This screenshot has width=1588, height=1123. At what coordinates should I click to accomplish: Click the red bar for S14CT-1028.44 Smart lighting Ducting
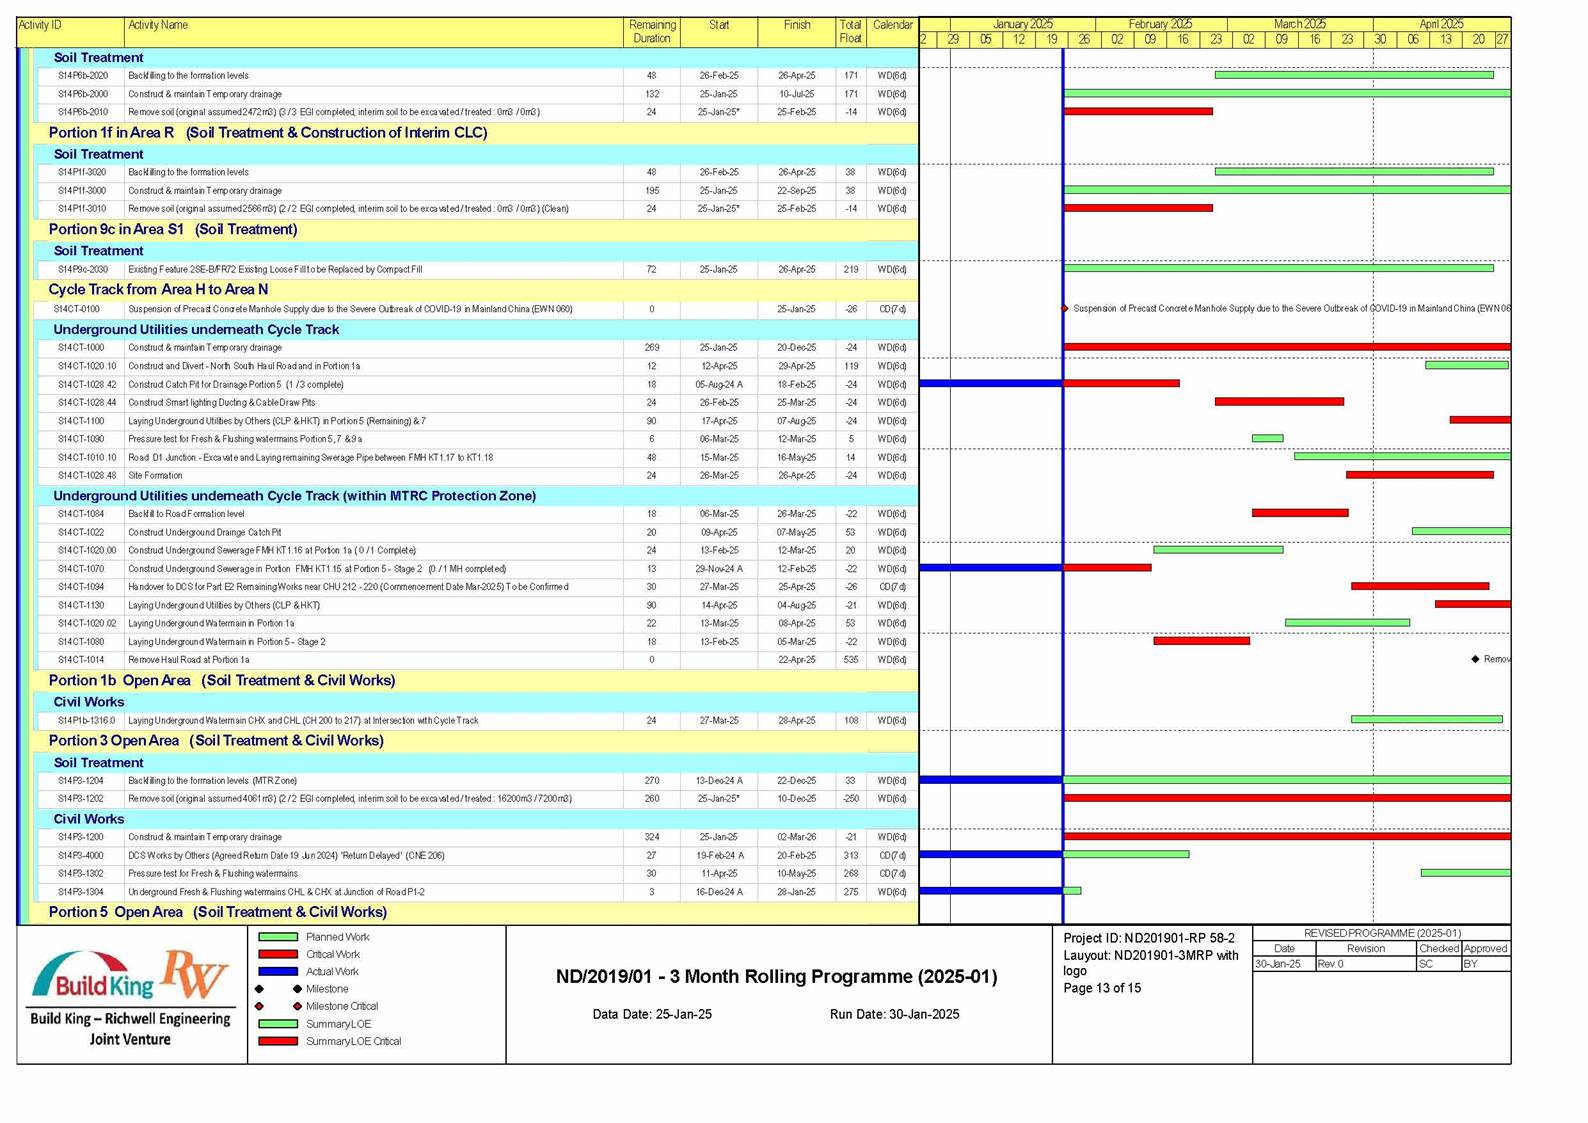point(1278,402)
